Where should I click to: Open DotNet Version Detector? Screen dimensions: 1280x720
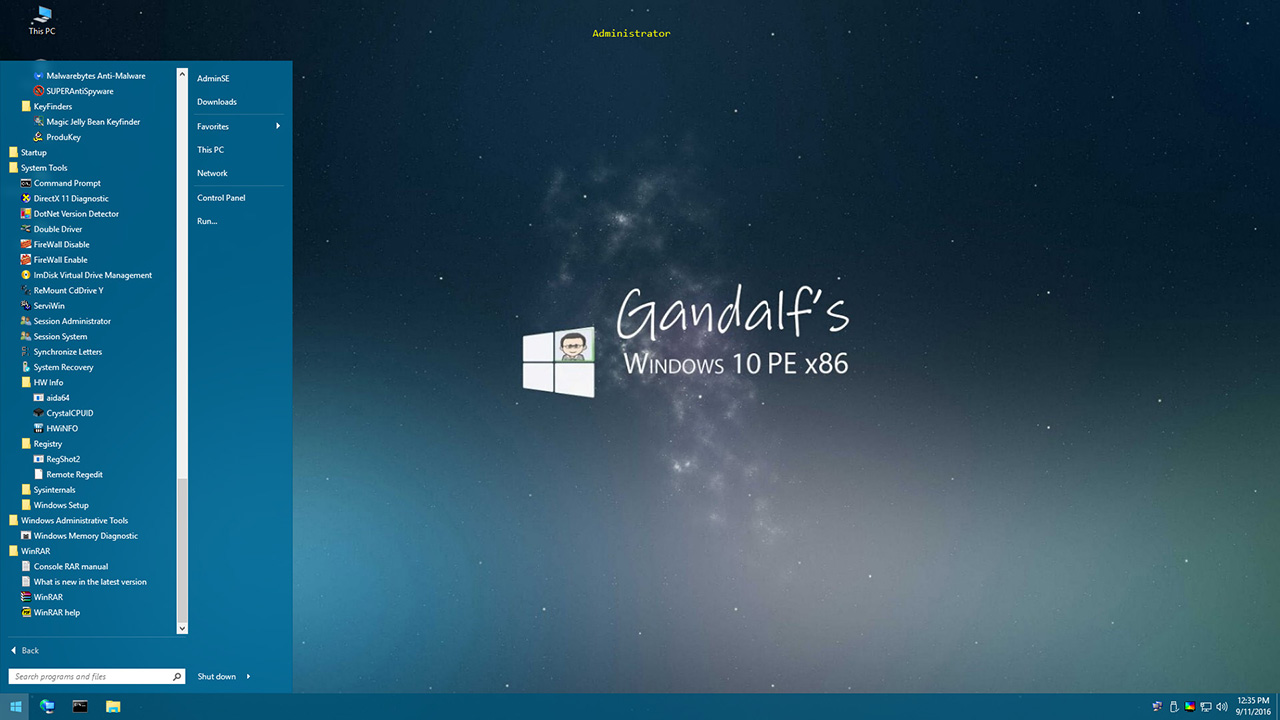tap(70, 214)
